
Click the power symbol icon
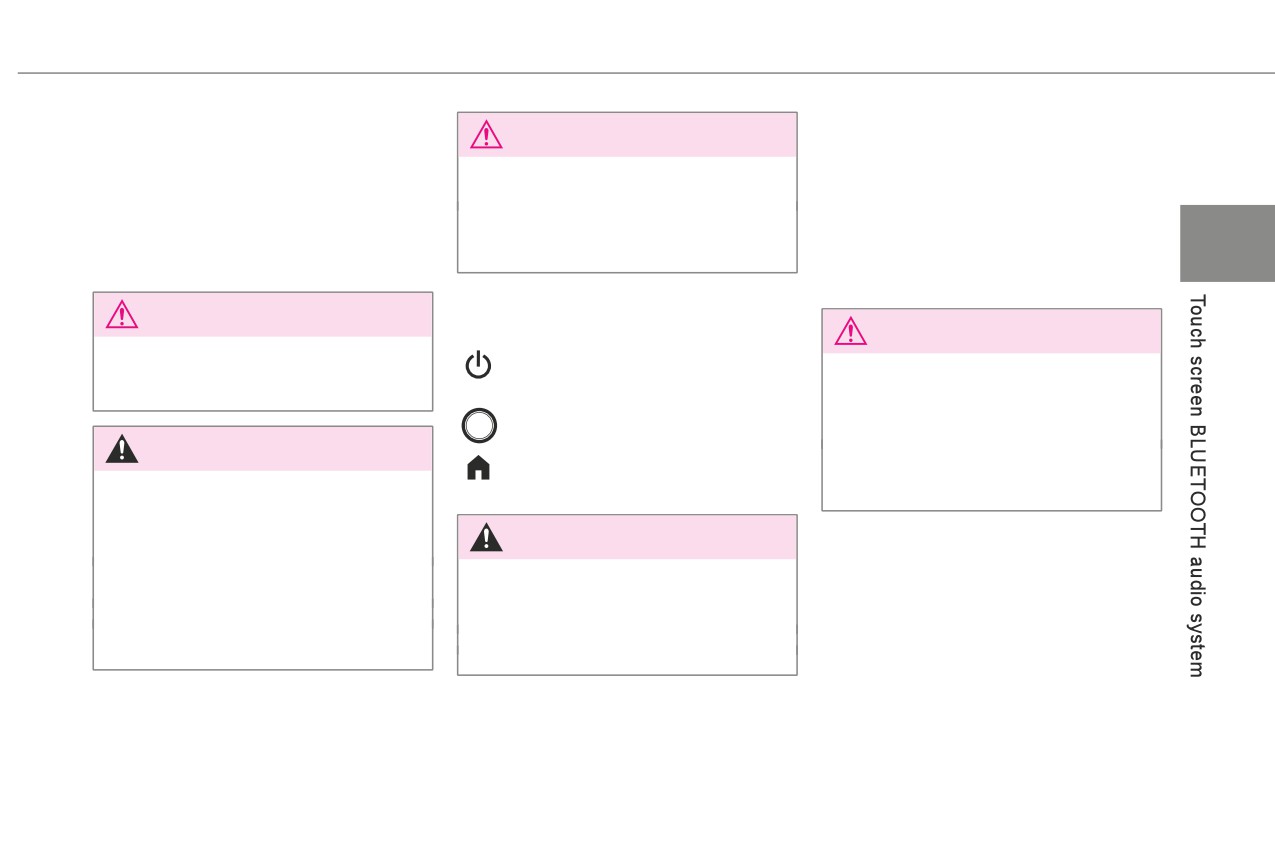[x=479, y=365]
